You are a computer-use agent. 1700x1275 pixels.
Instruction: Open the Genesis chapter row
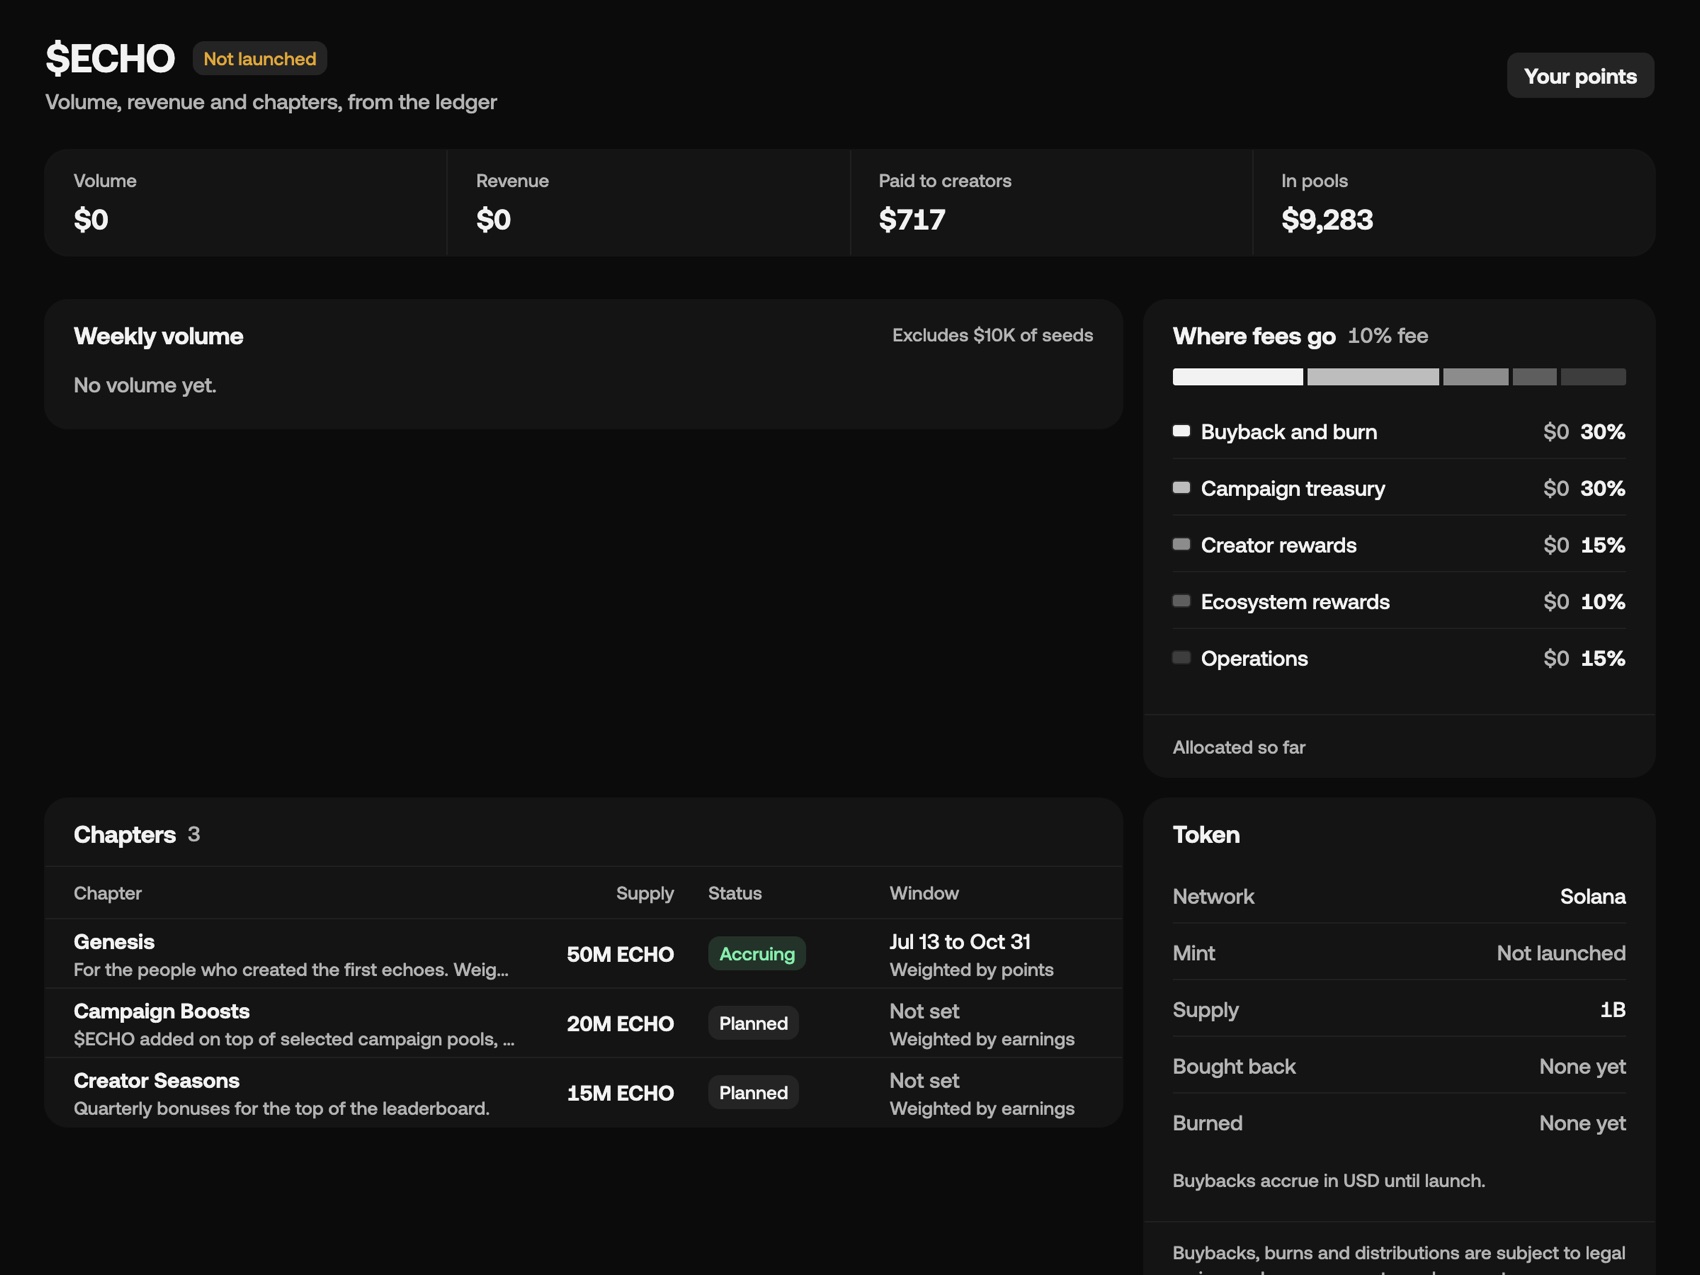[x=584, y=954]
